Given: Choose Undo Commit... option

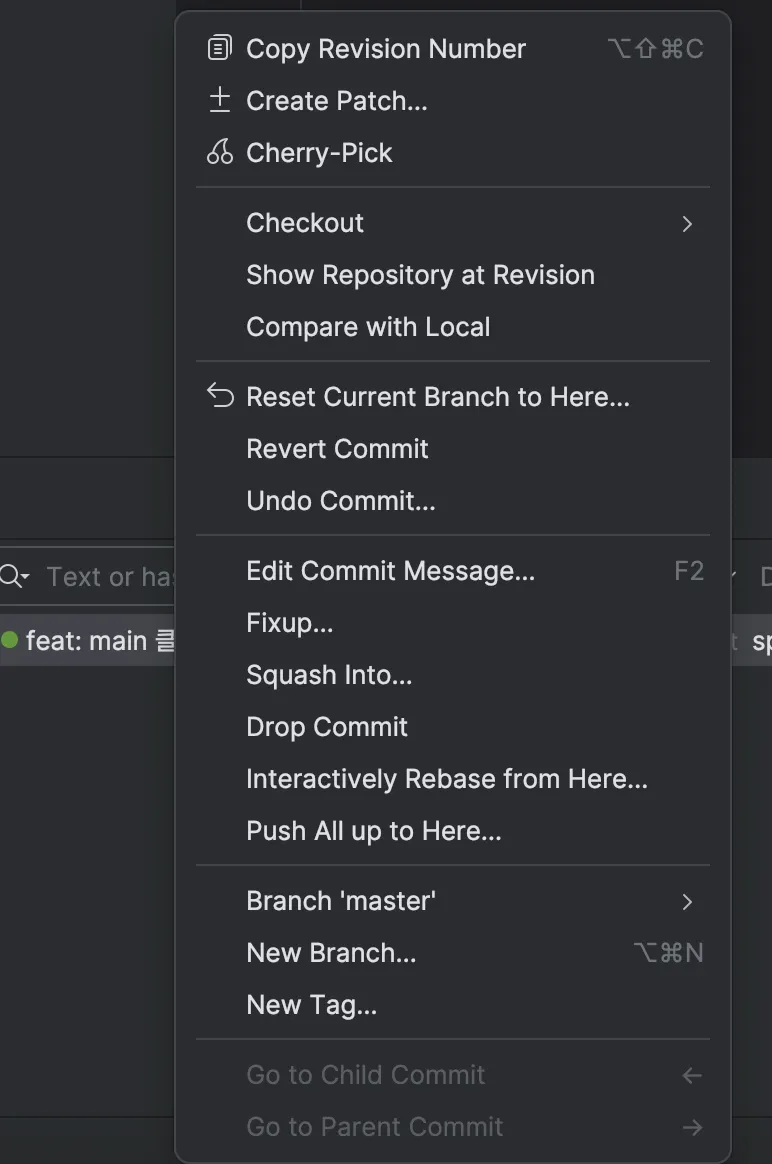Looking at the screenshot, I should (341, 501).
